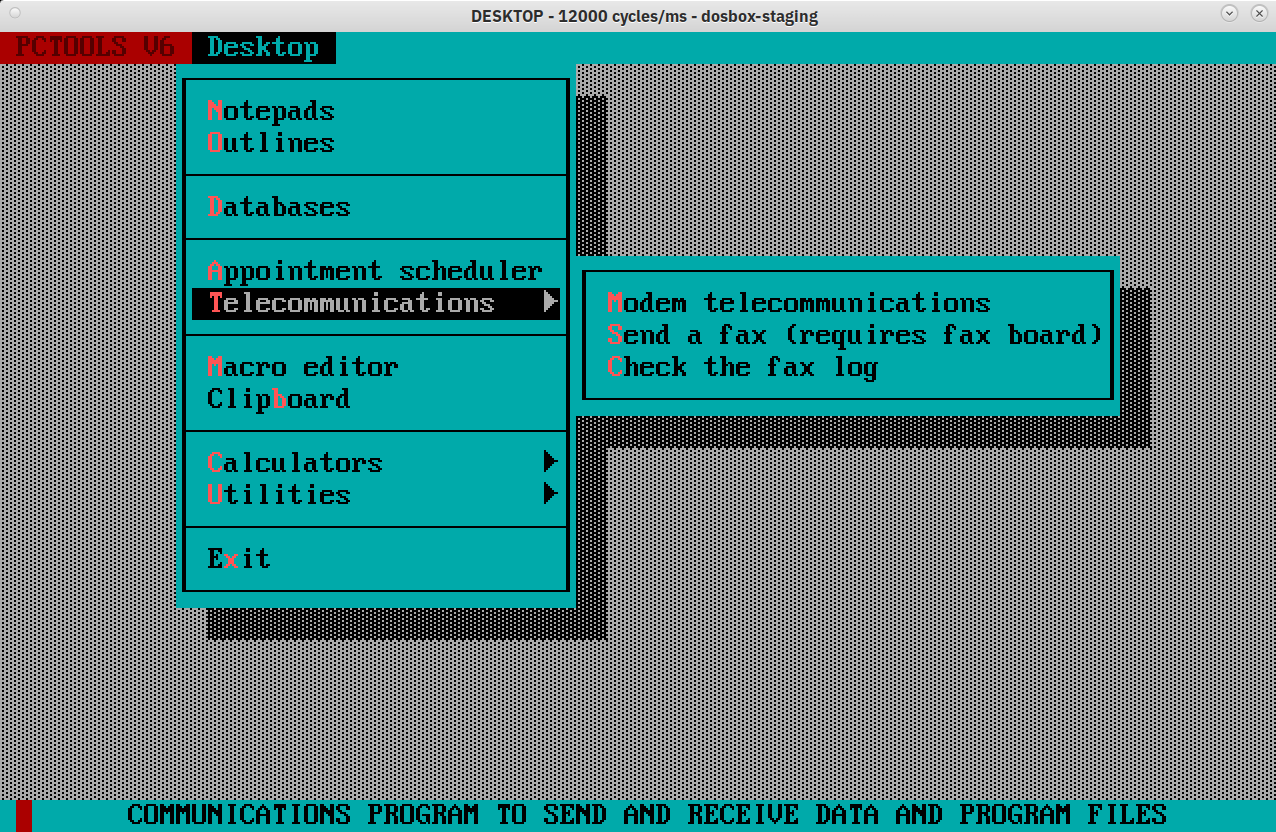Open Databases
Viewport: 1276px width, 832px height.
tap(281, 207)
